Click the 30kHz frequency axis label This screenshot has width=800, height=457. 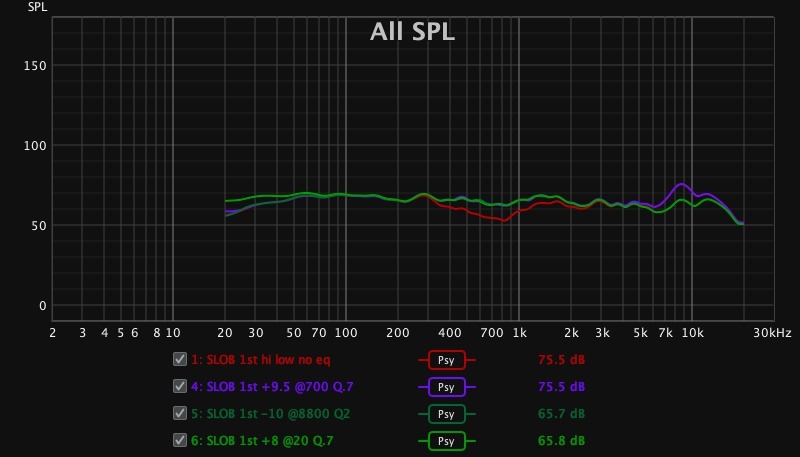[x=772, y=333]
